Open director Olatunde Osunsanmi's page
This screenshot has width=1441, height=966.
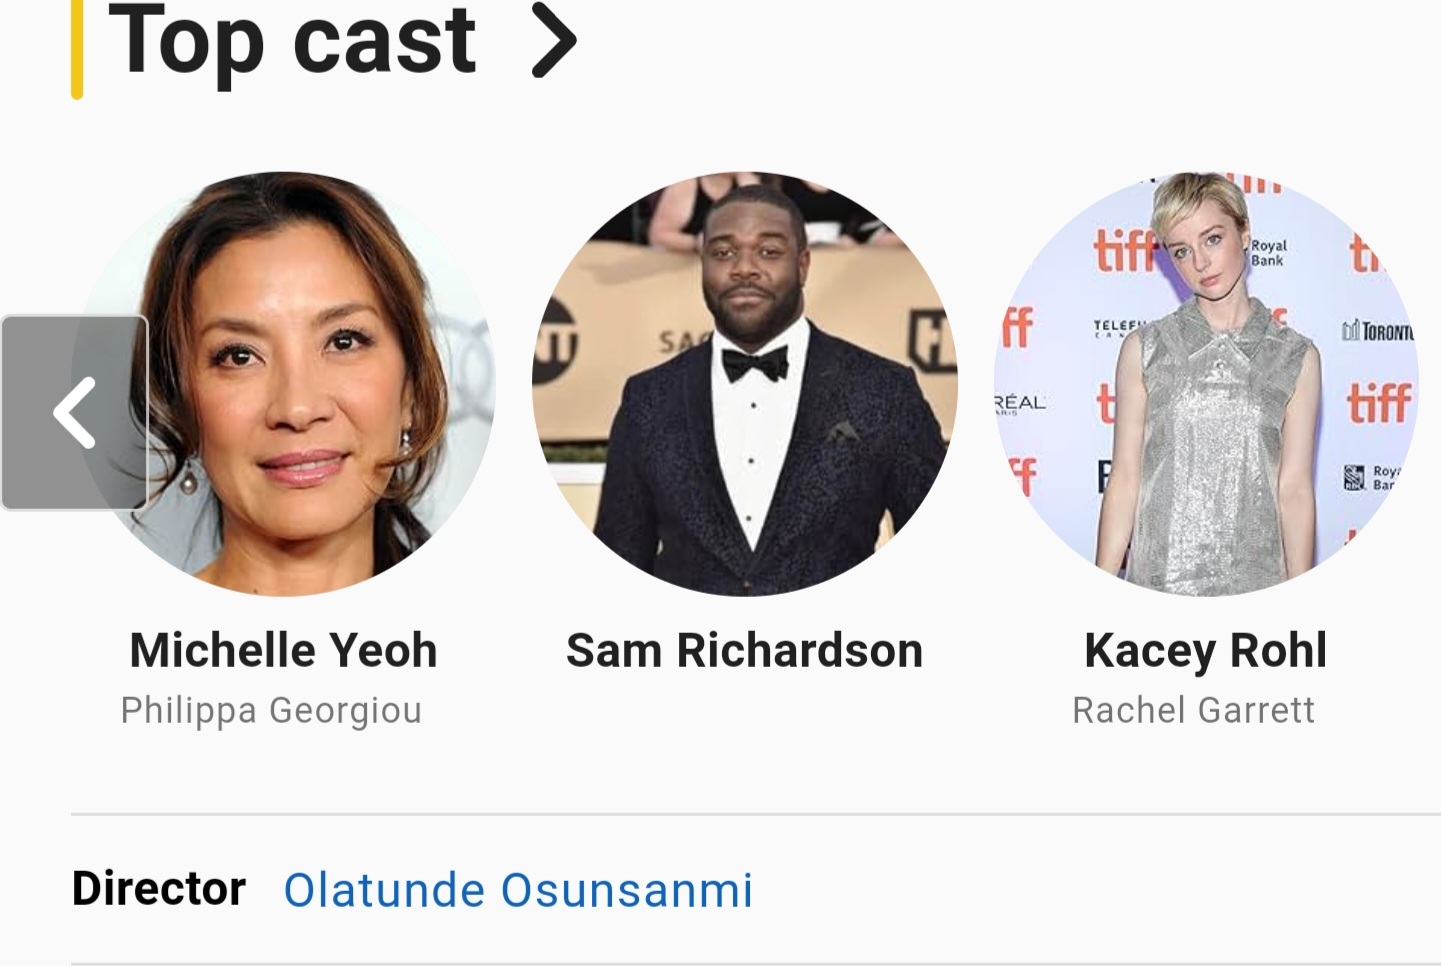coord(518,890)
